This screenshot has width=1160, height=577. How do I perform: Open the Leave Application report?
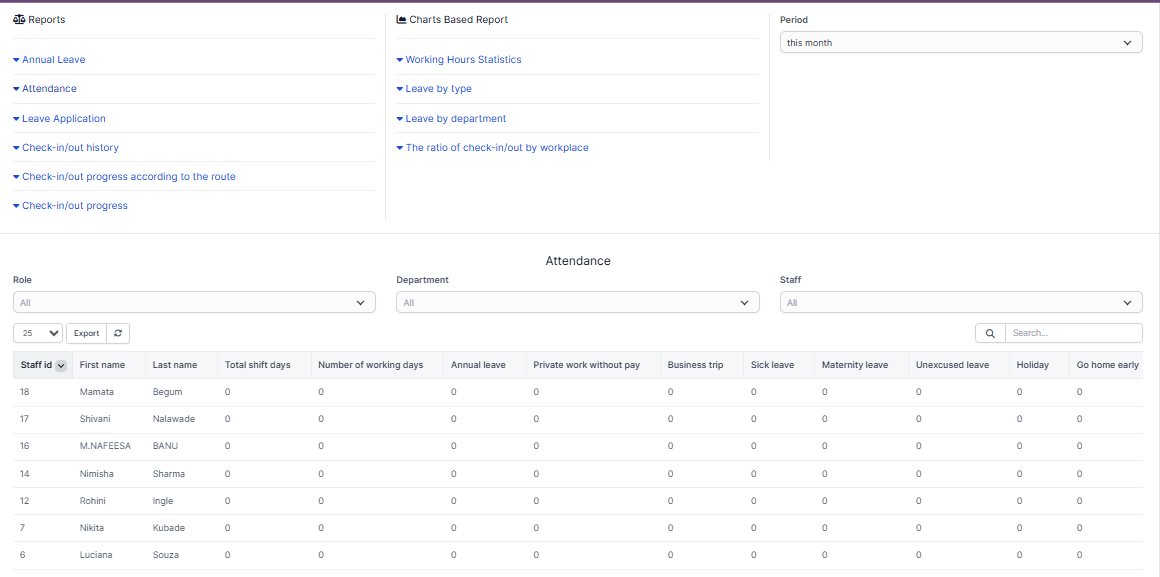click(x=64, y=119)
